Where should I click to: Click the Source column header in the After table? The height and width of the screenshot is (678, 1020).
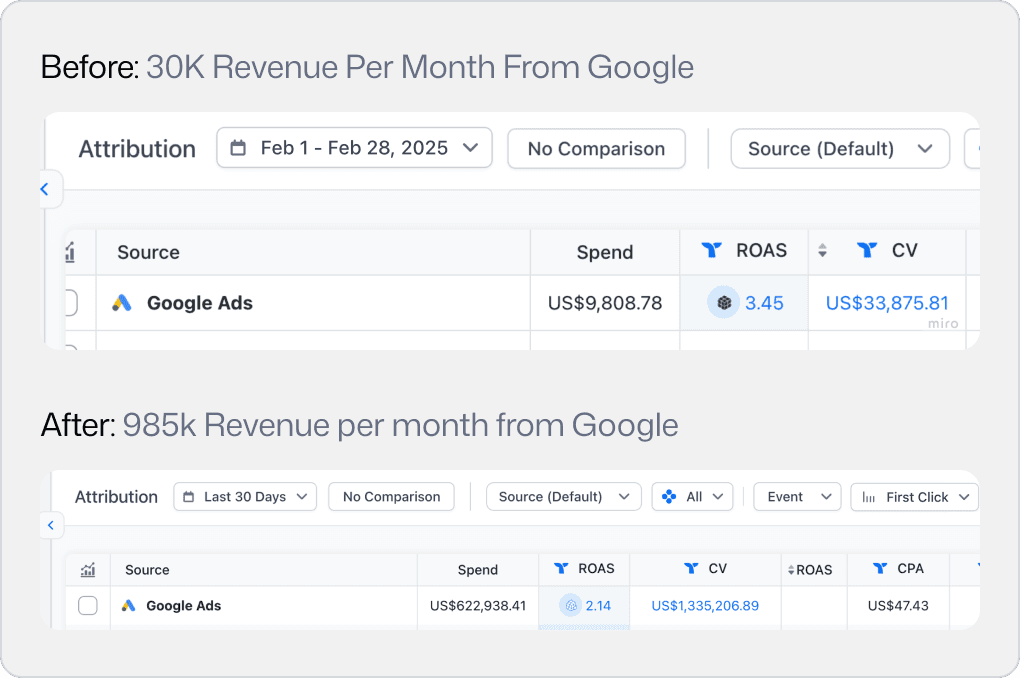[147, 570]
